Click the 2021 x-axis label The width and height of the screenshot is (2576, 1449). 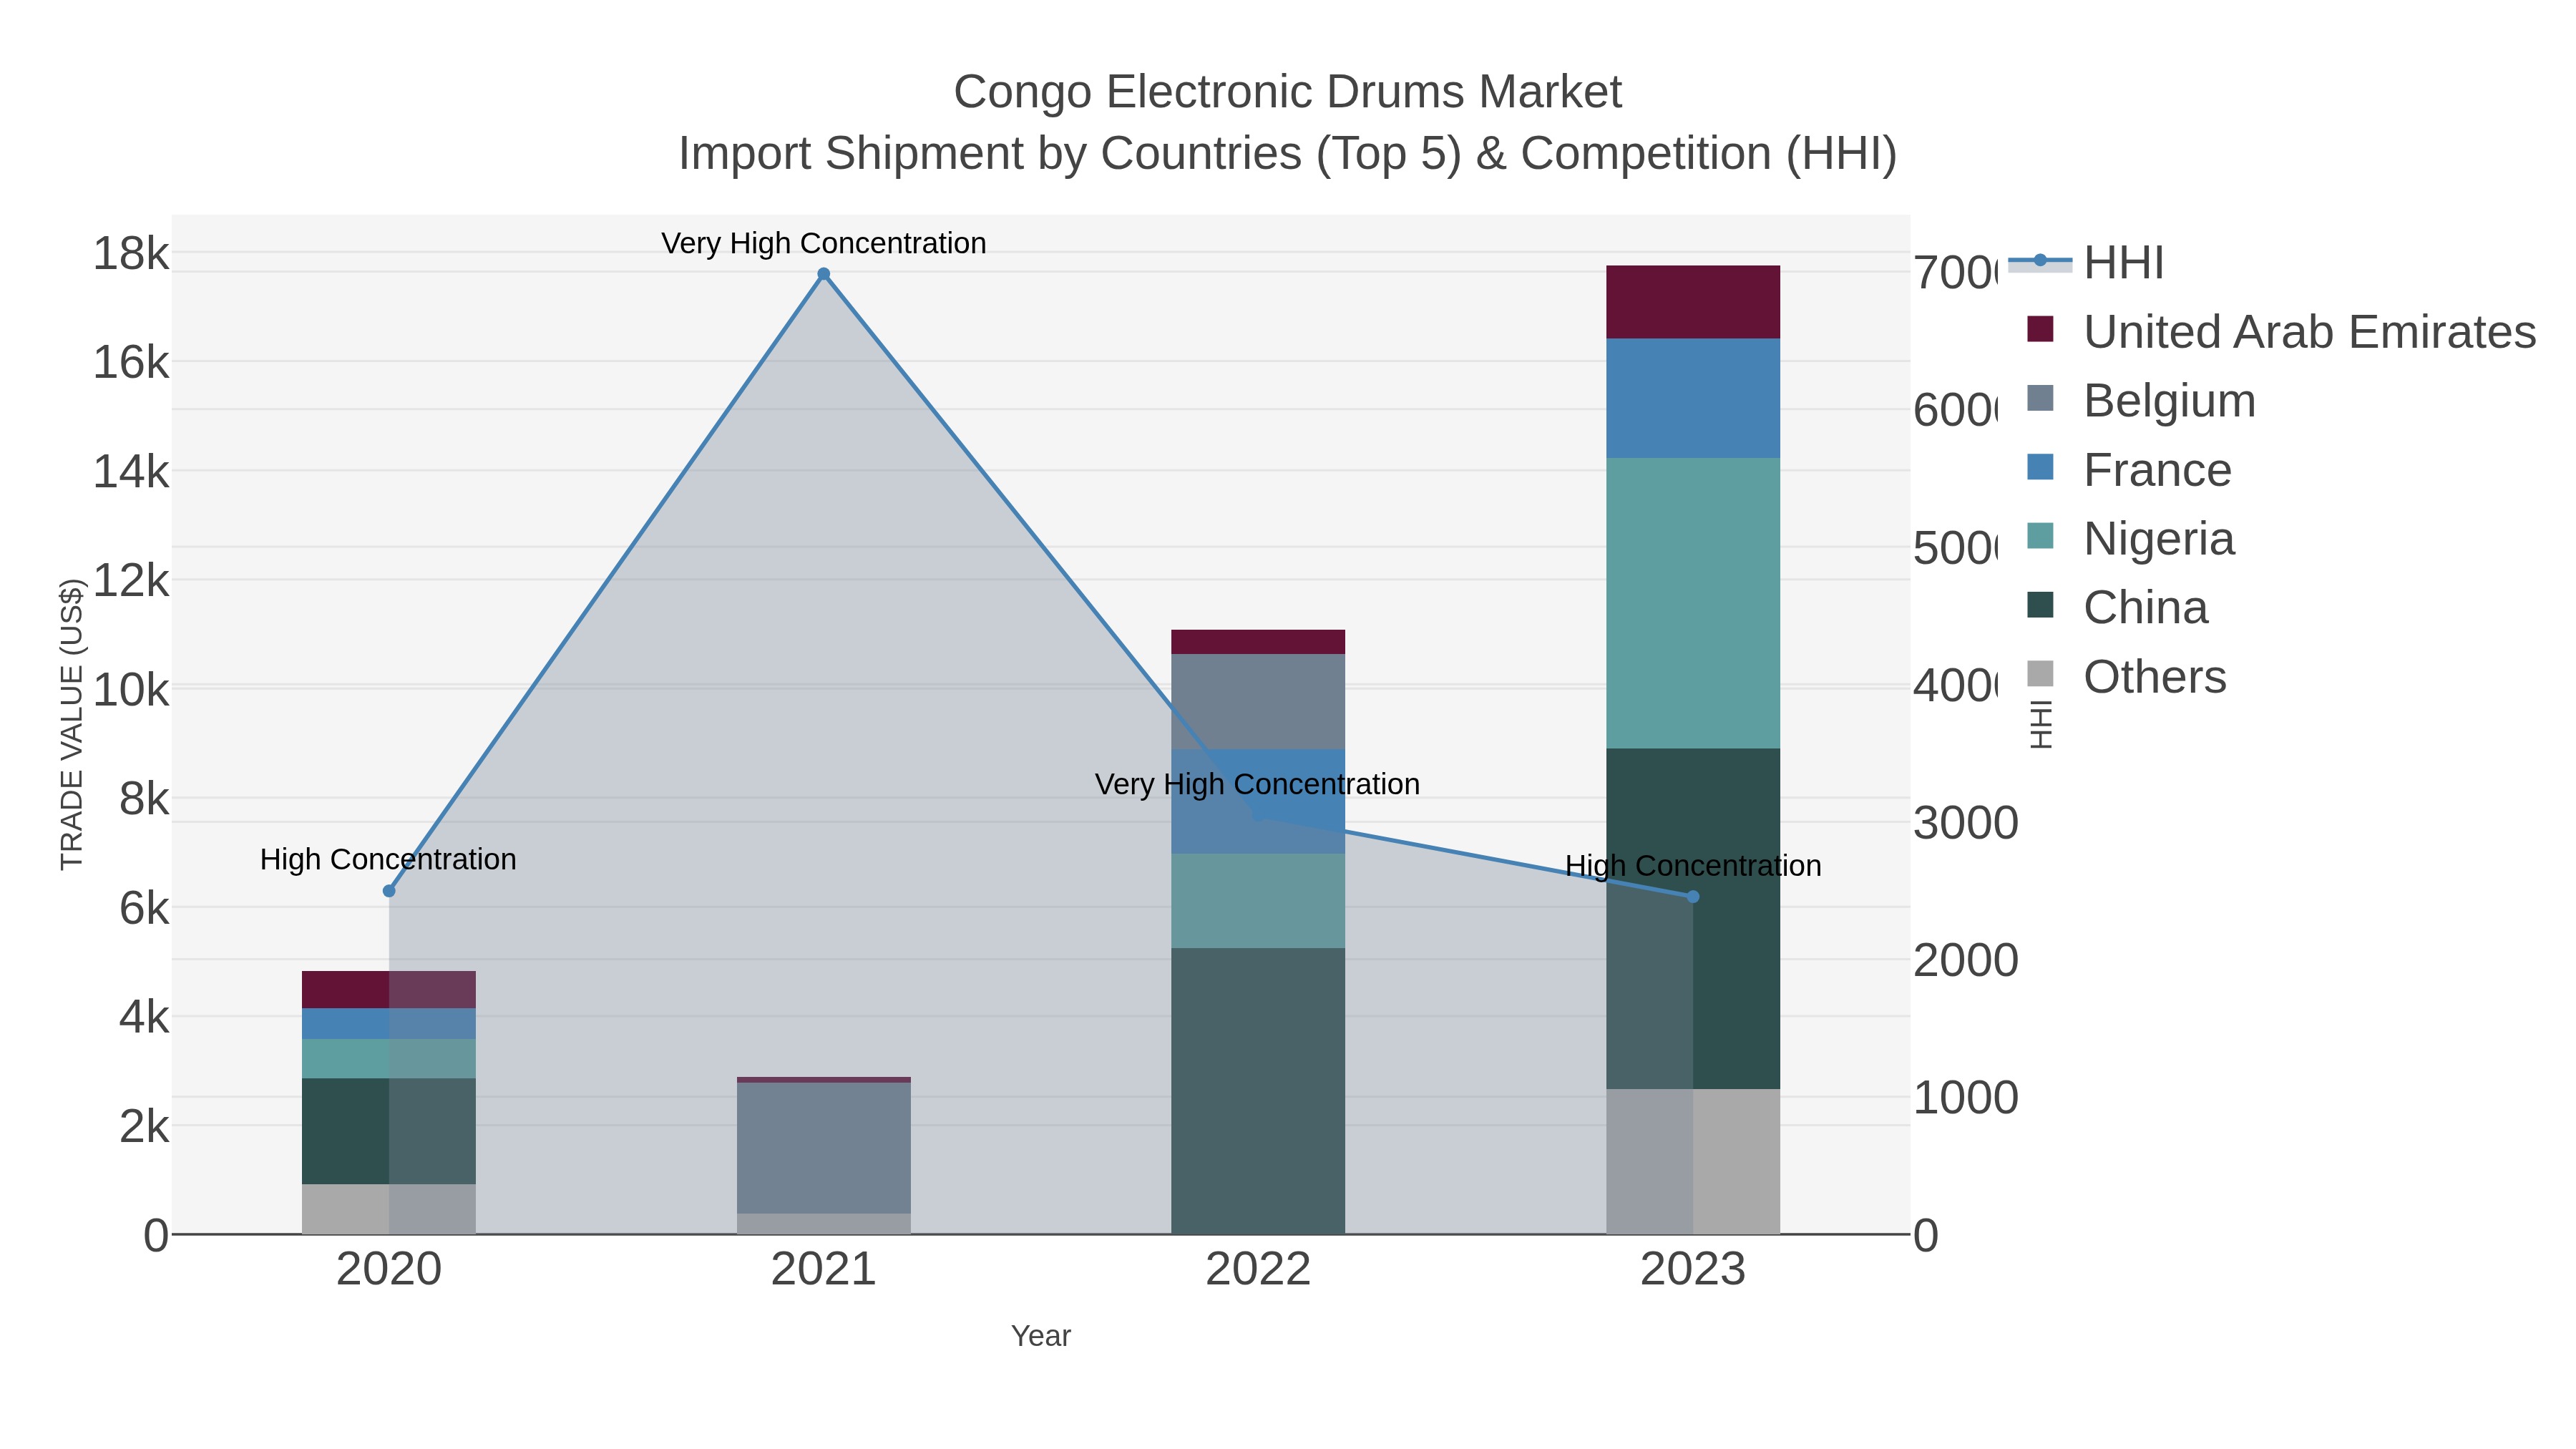(824, 1270)
